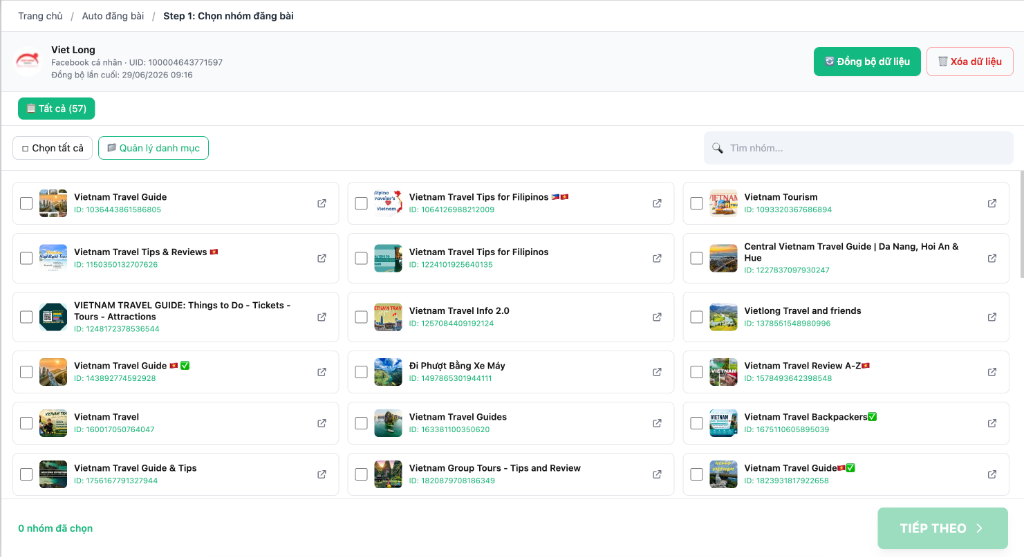
Task: Click the Xóa dữ liệu button
Action: [x=970, y=61]
